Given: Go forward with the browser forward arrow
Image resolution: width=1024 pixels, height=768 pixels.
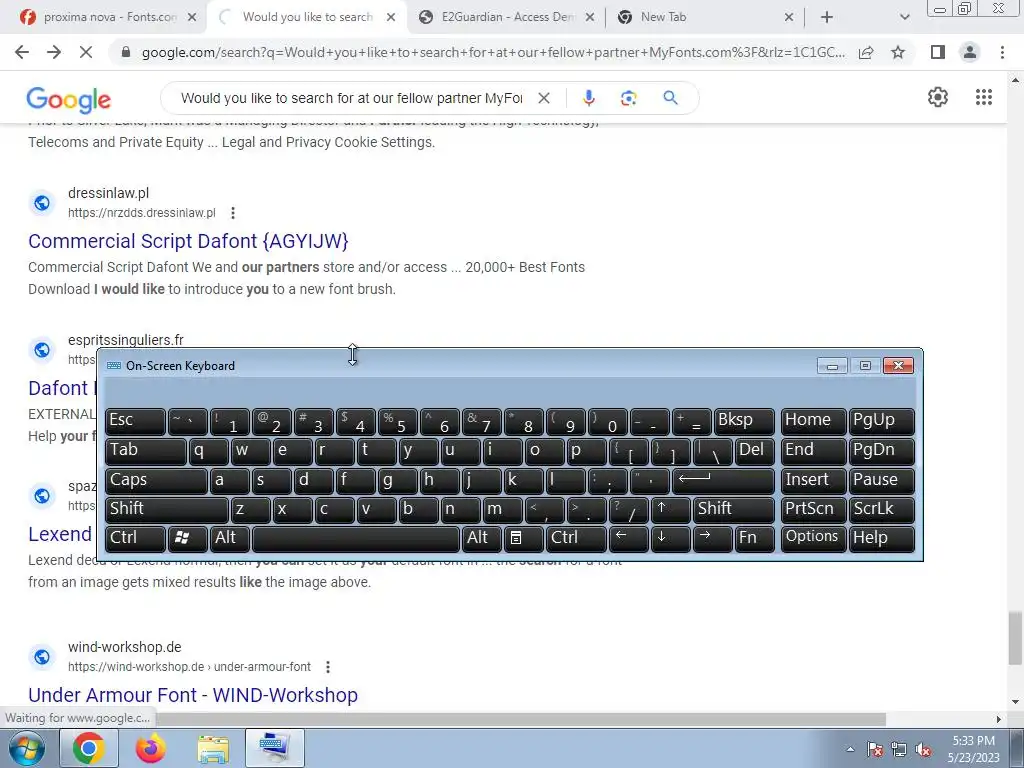Looking at the screenshot, I should click(x=54, y=52).
